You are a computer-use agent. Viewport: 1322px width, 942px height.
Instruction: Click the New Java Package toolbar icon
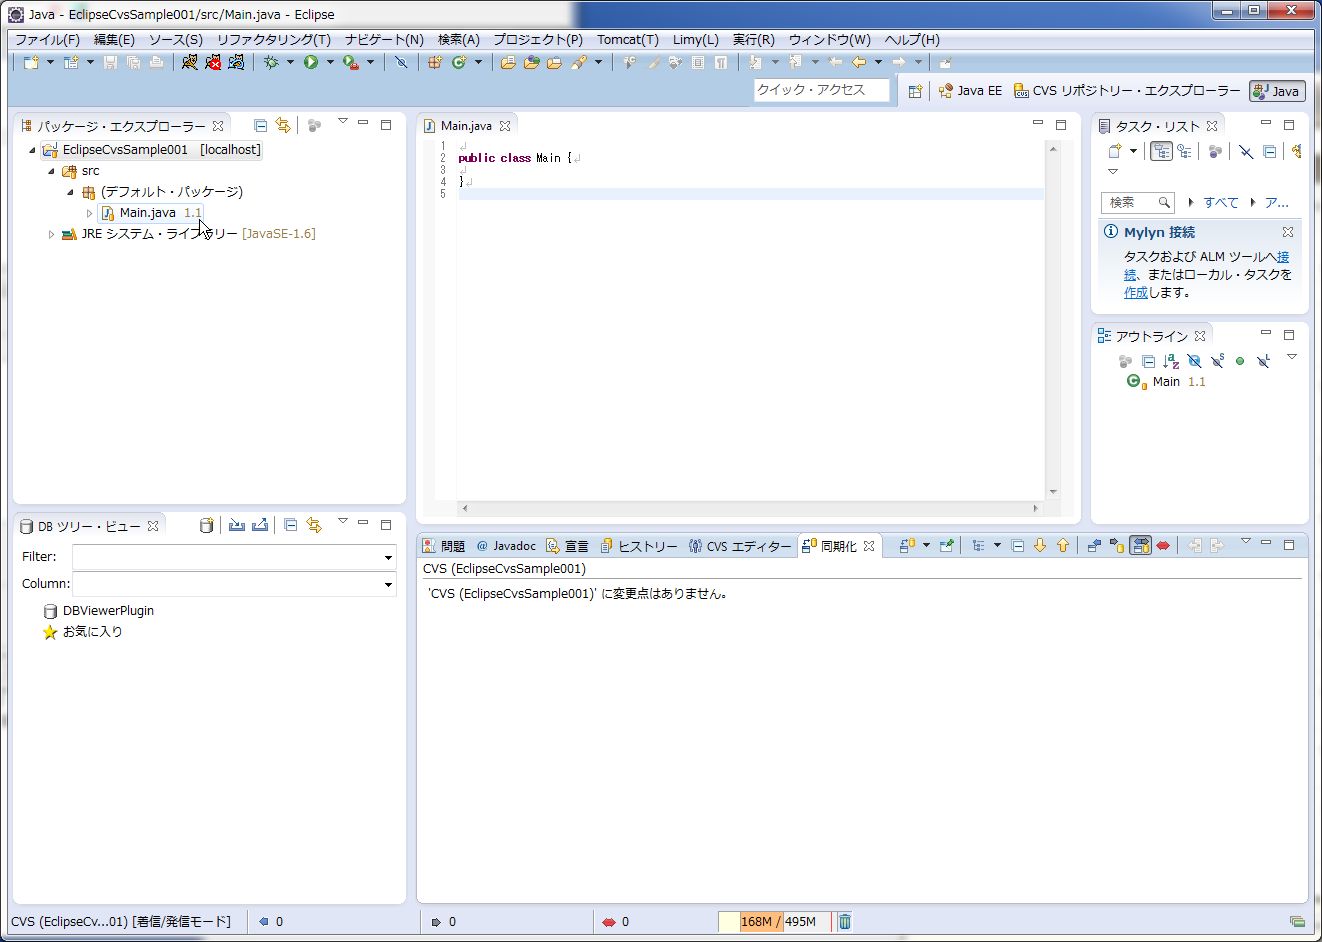coord(435,62)
